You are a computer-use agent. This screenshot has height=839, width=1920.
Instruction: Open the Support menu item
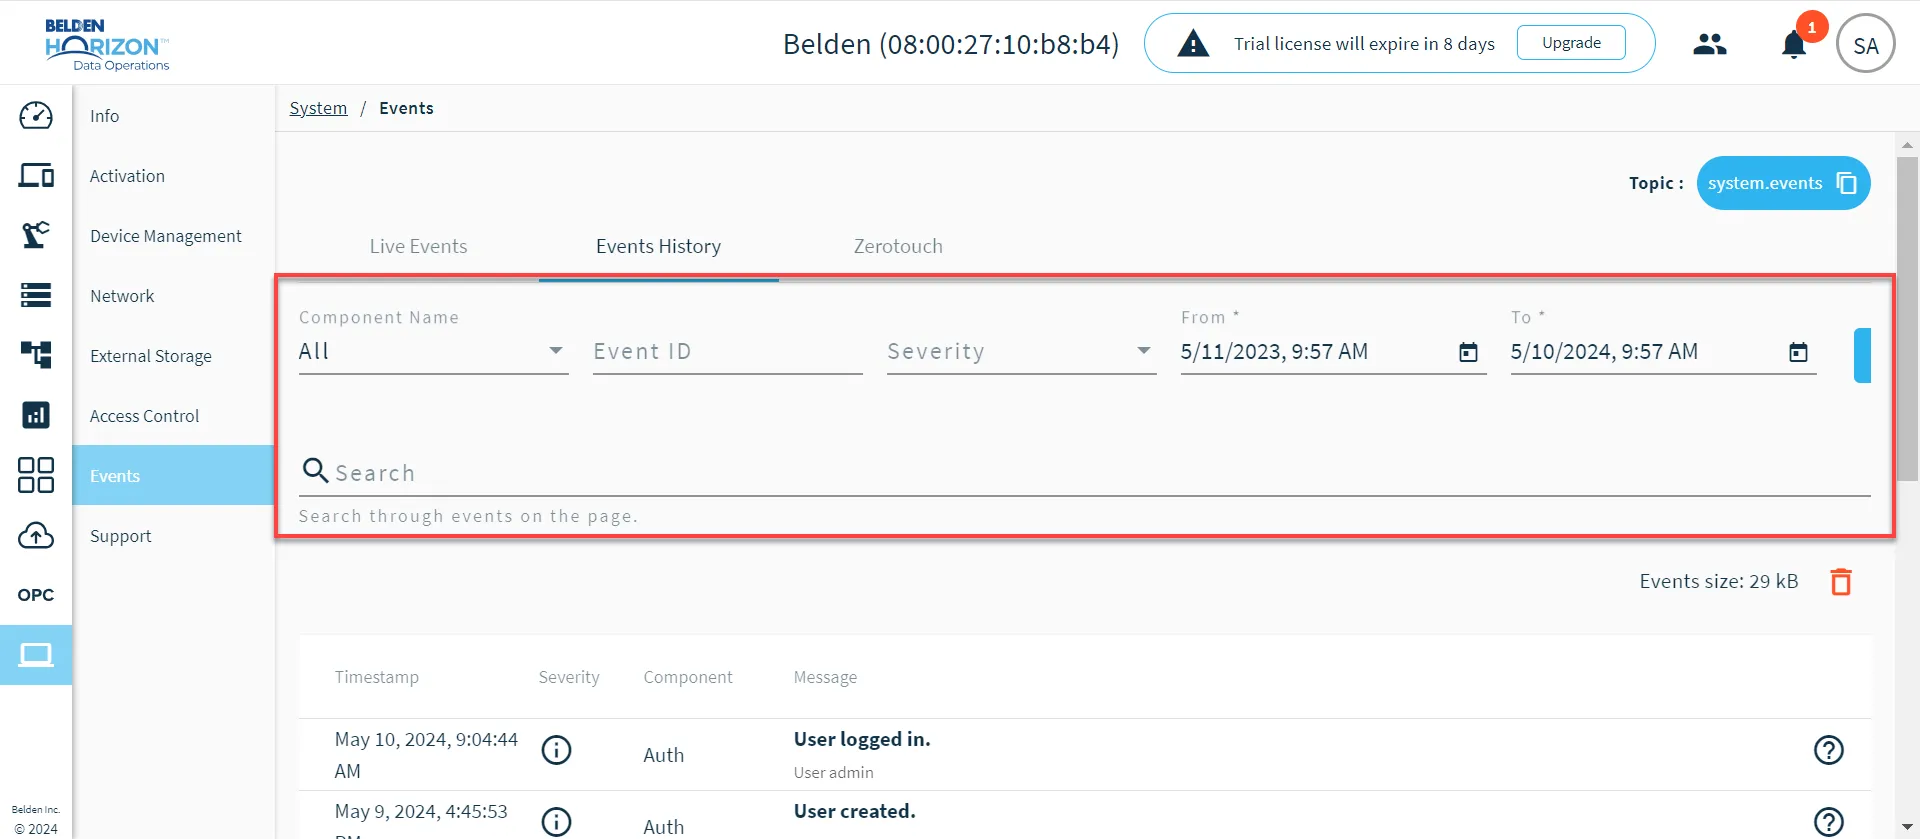[173, 536]
